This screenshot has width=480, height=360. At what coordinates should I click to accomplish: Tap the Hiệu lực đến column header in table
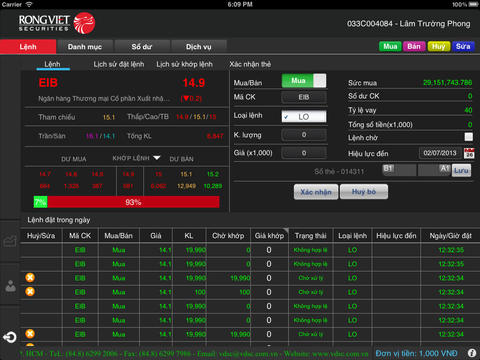pyautogui.click(x=396, y=236)
